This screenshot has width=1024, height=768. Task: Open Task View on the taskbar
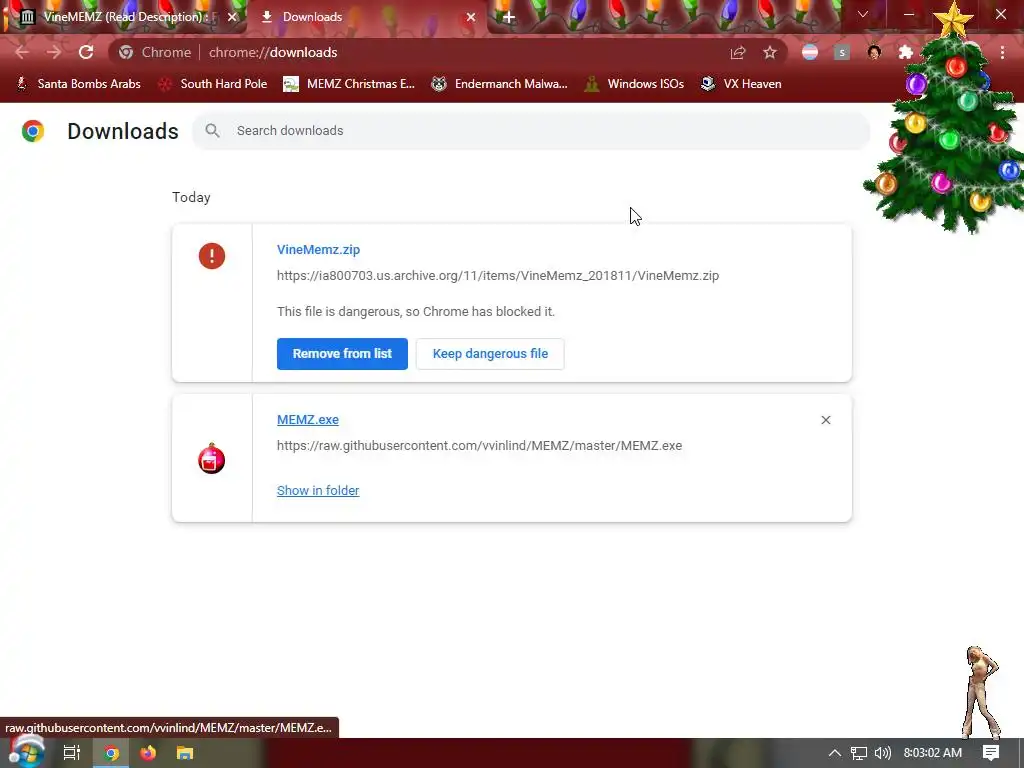(72, 753)
